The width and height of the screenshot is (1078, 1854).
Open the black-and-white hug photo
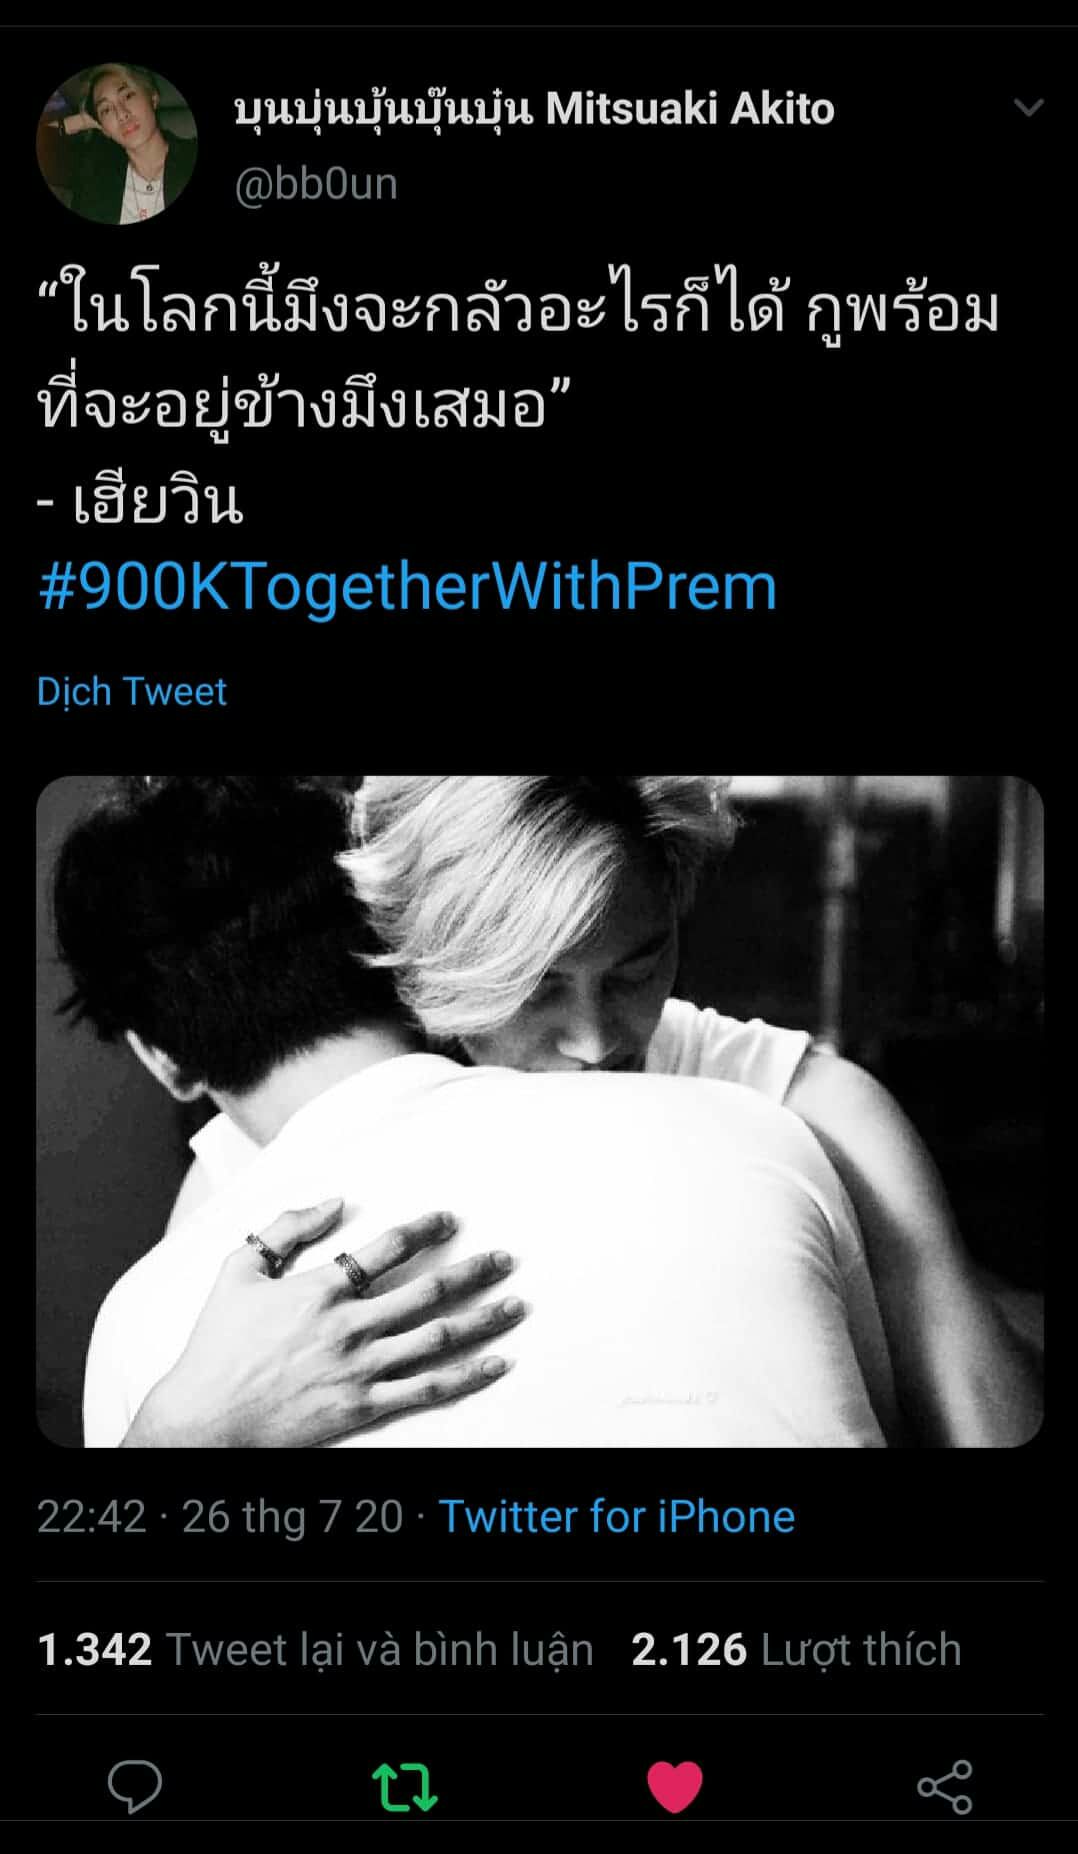tap(540, 1111)
